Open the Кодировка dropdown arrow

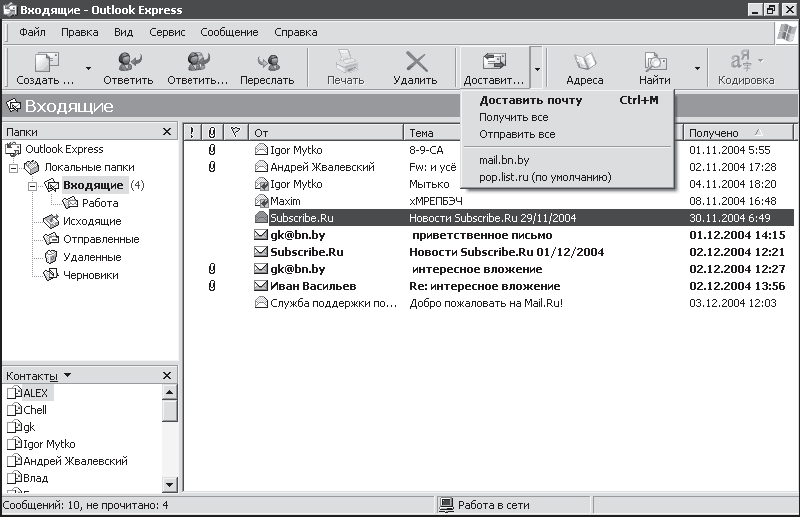761,60
